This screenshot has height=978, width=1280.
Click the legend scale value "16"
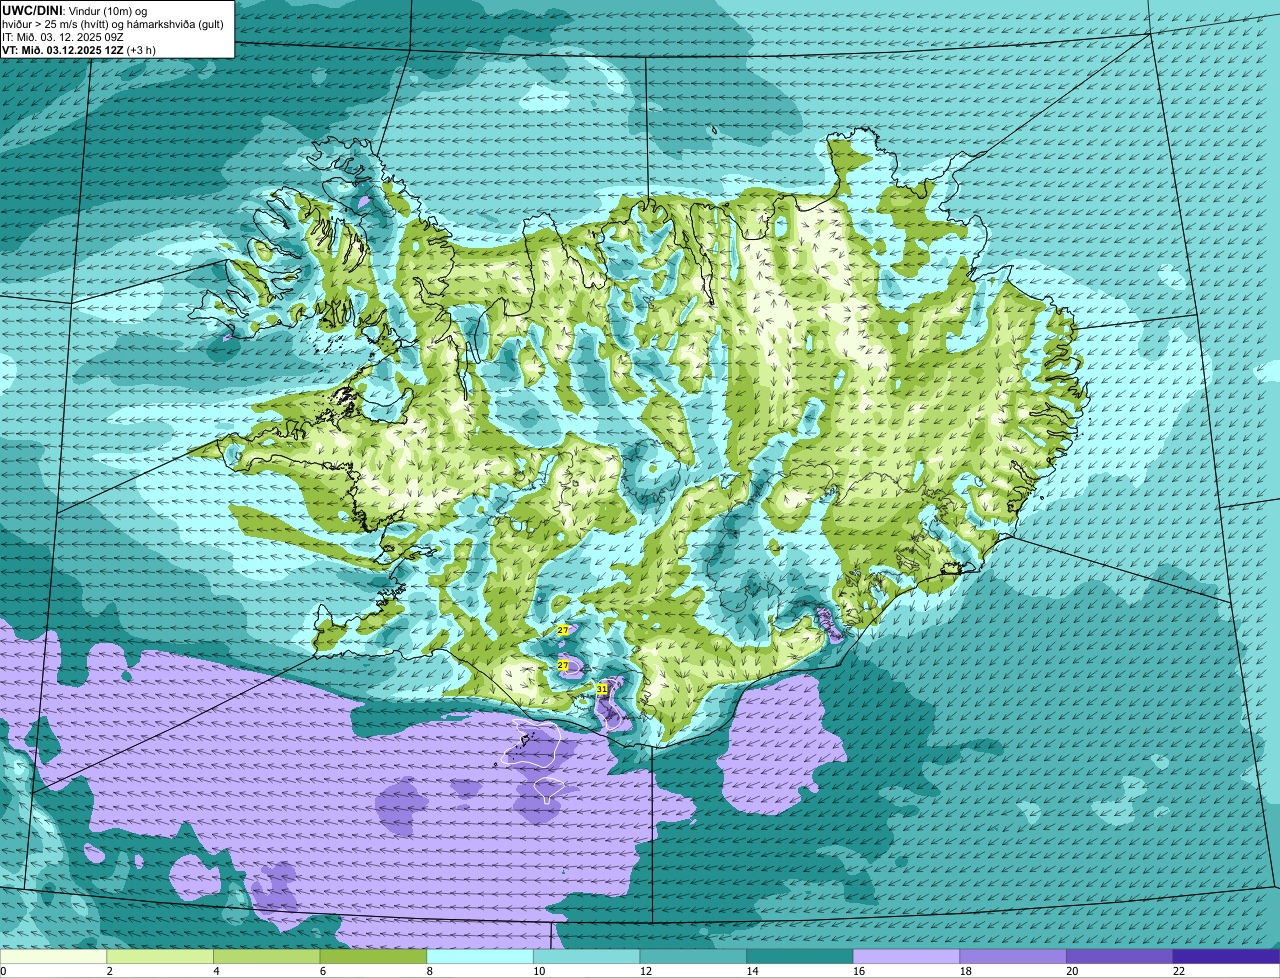(859, 971)
